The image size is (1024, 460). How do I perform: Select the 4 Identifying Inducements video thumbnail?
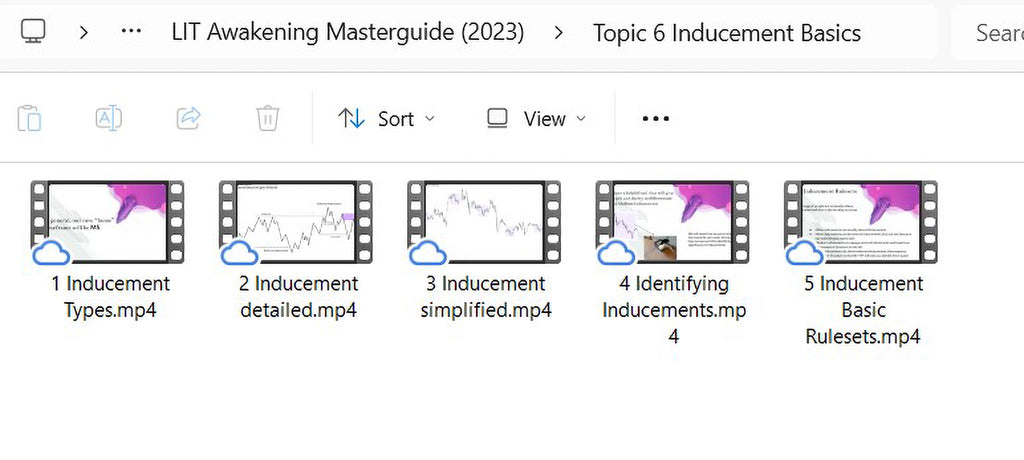tap(672, 222)
